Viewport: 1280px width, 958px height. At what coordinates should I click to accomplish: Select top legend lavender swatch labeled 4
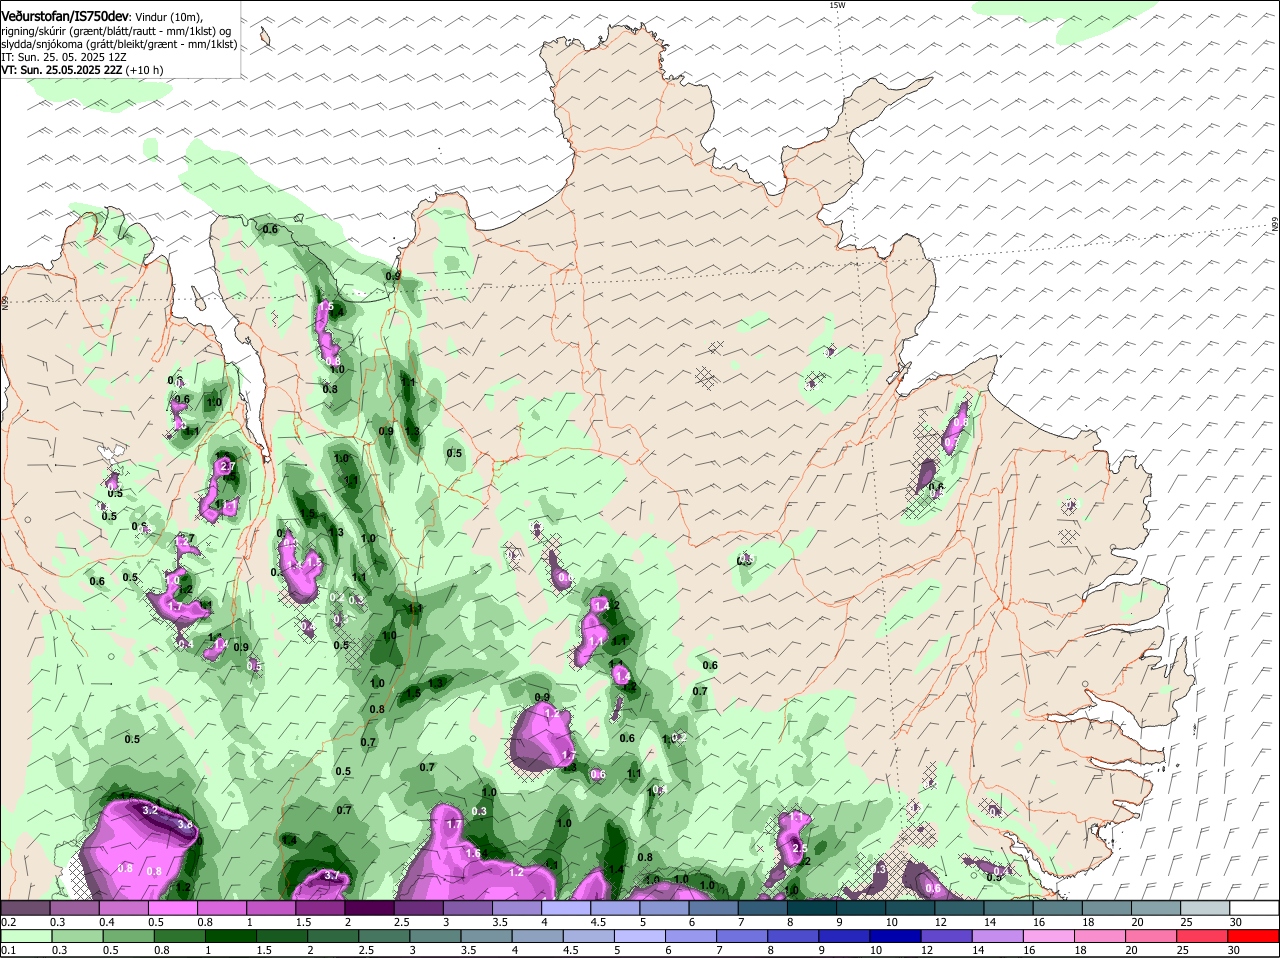[567, 907]
